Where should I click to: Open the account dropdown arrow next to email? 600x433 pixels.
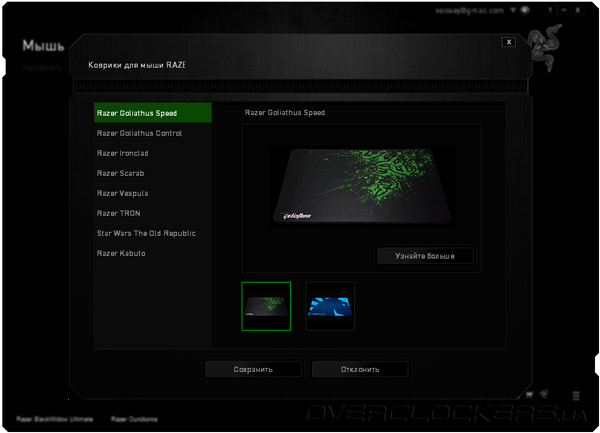point(513,10)
